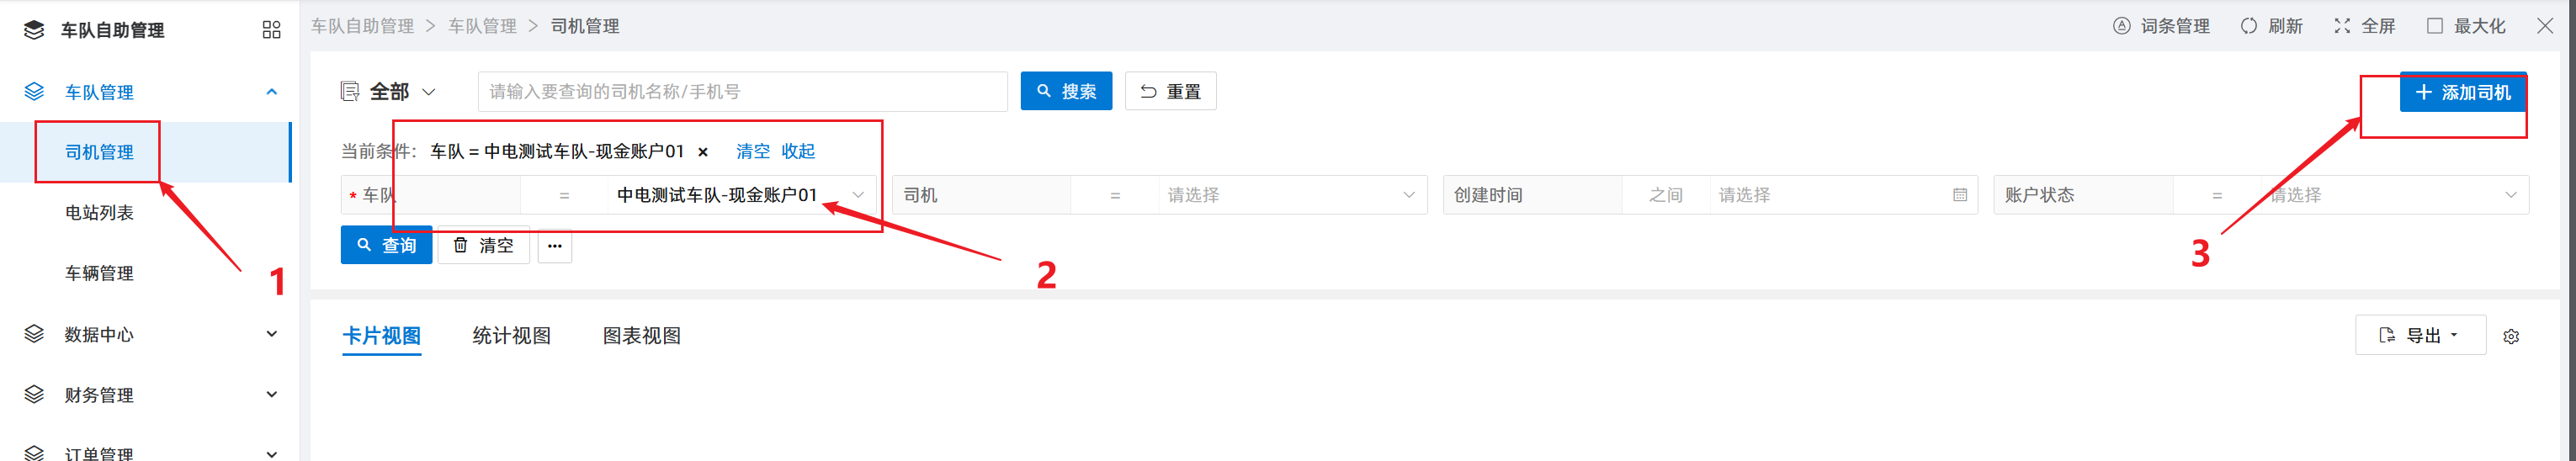The height and width of the screenshot is (461, 2576).
Task: Expand the 数据中心 sidebar menu
Action: point(271,334)
